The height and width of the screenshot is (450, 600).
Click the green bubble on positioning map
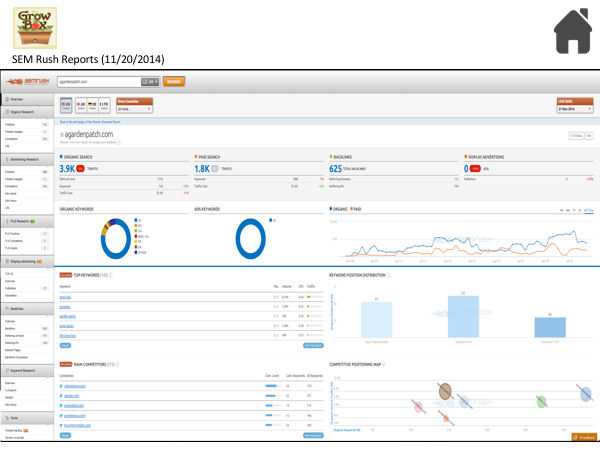(541, 401)
